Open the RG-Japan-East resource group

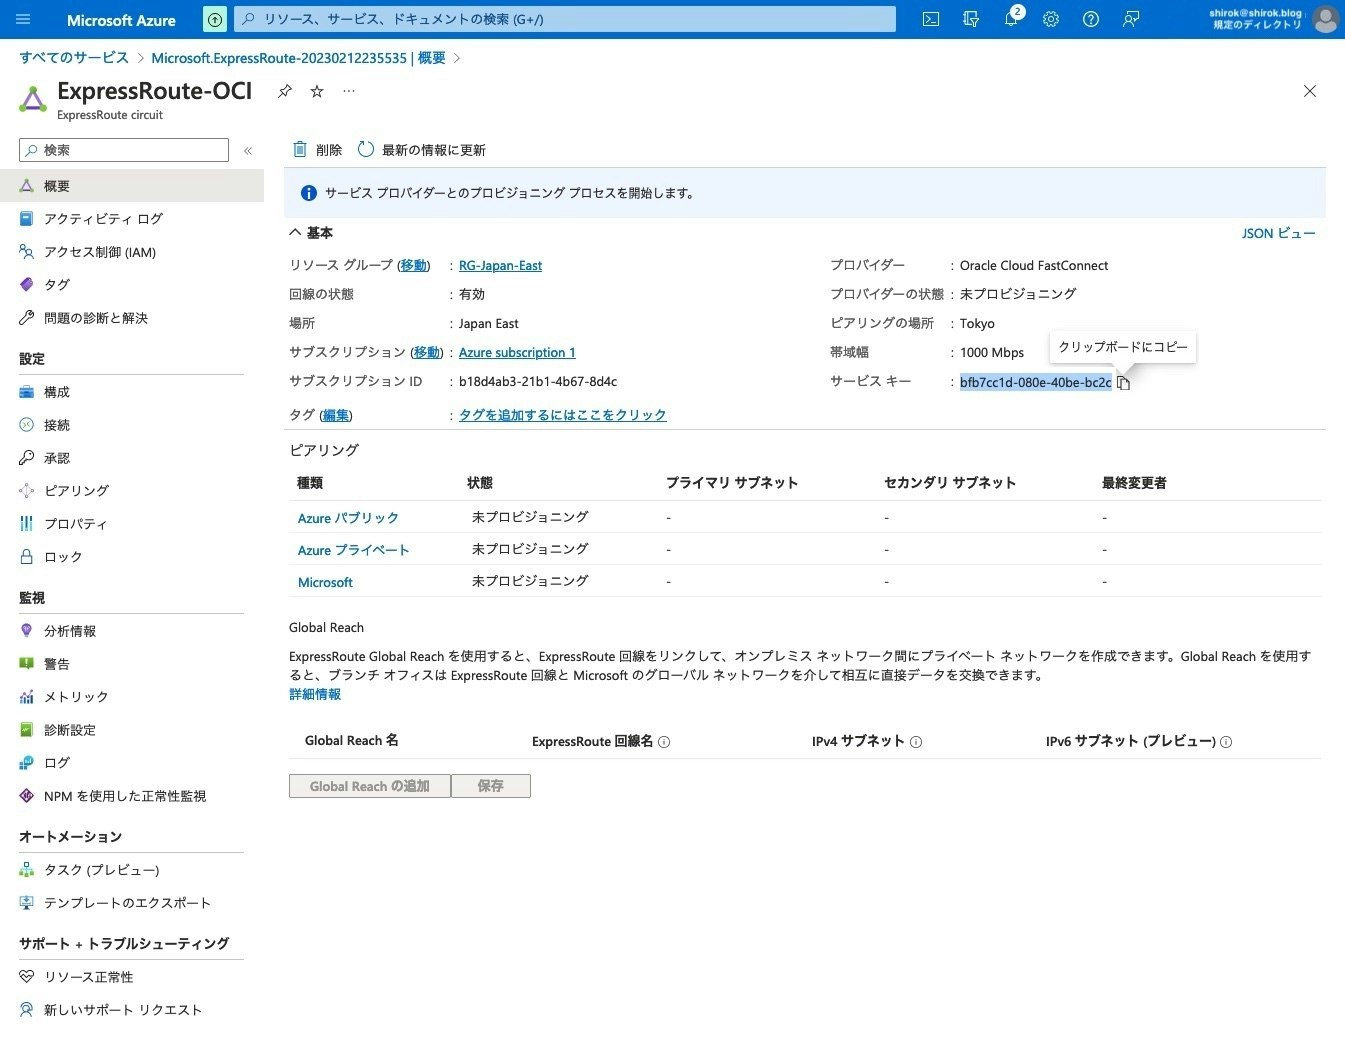500,265
